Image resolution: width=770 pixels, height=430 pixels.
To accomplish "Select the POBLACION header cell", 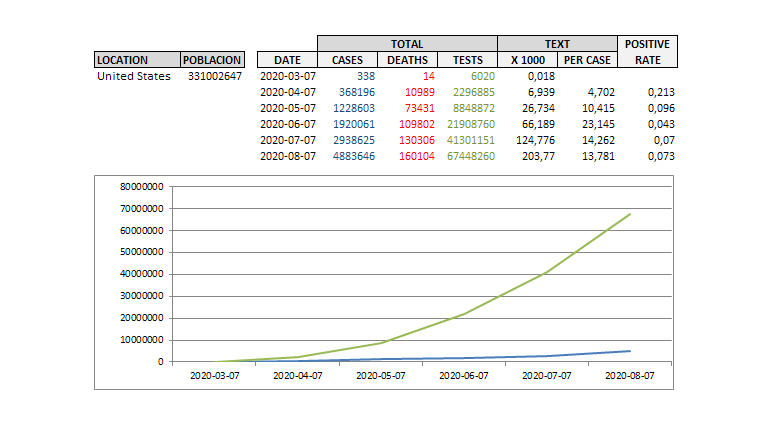I will [x=212, y=60].
